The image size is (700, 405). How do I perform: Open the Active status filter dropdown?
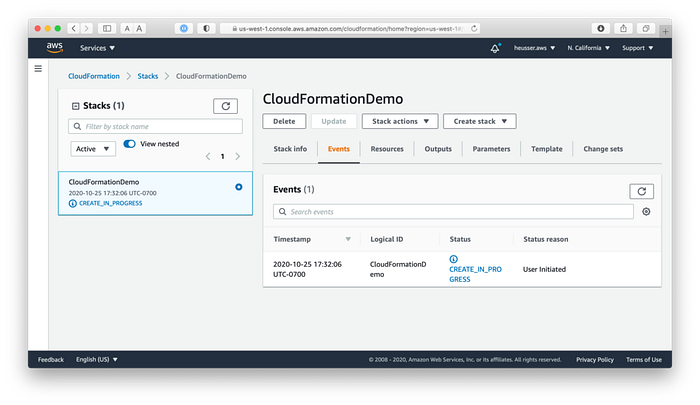pos(93,149)
